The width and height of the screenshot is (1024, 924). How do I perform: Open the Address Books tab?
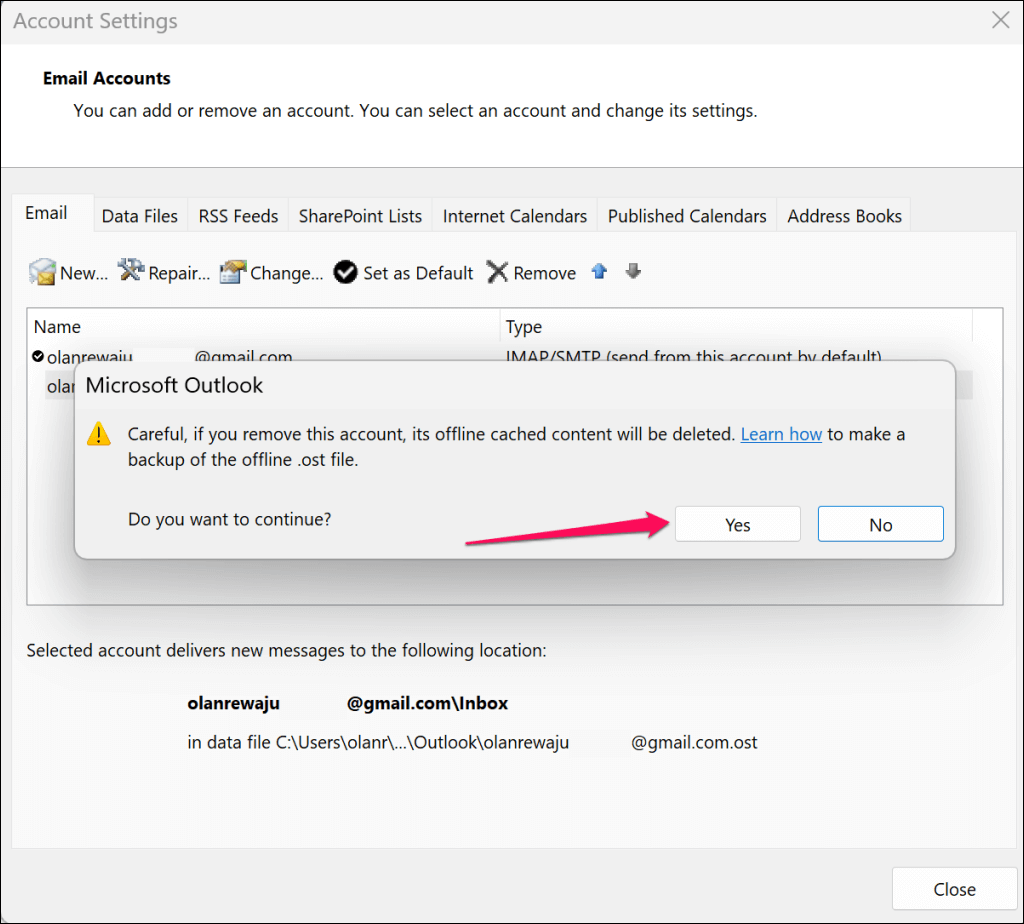click(844, 216)
